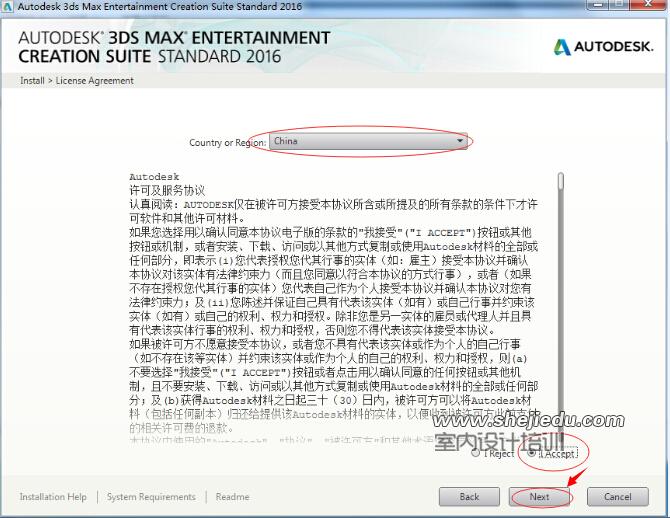Click the Cancel button
The width and height of the screenshot is (670, 518).
click(x=618, y=497)
